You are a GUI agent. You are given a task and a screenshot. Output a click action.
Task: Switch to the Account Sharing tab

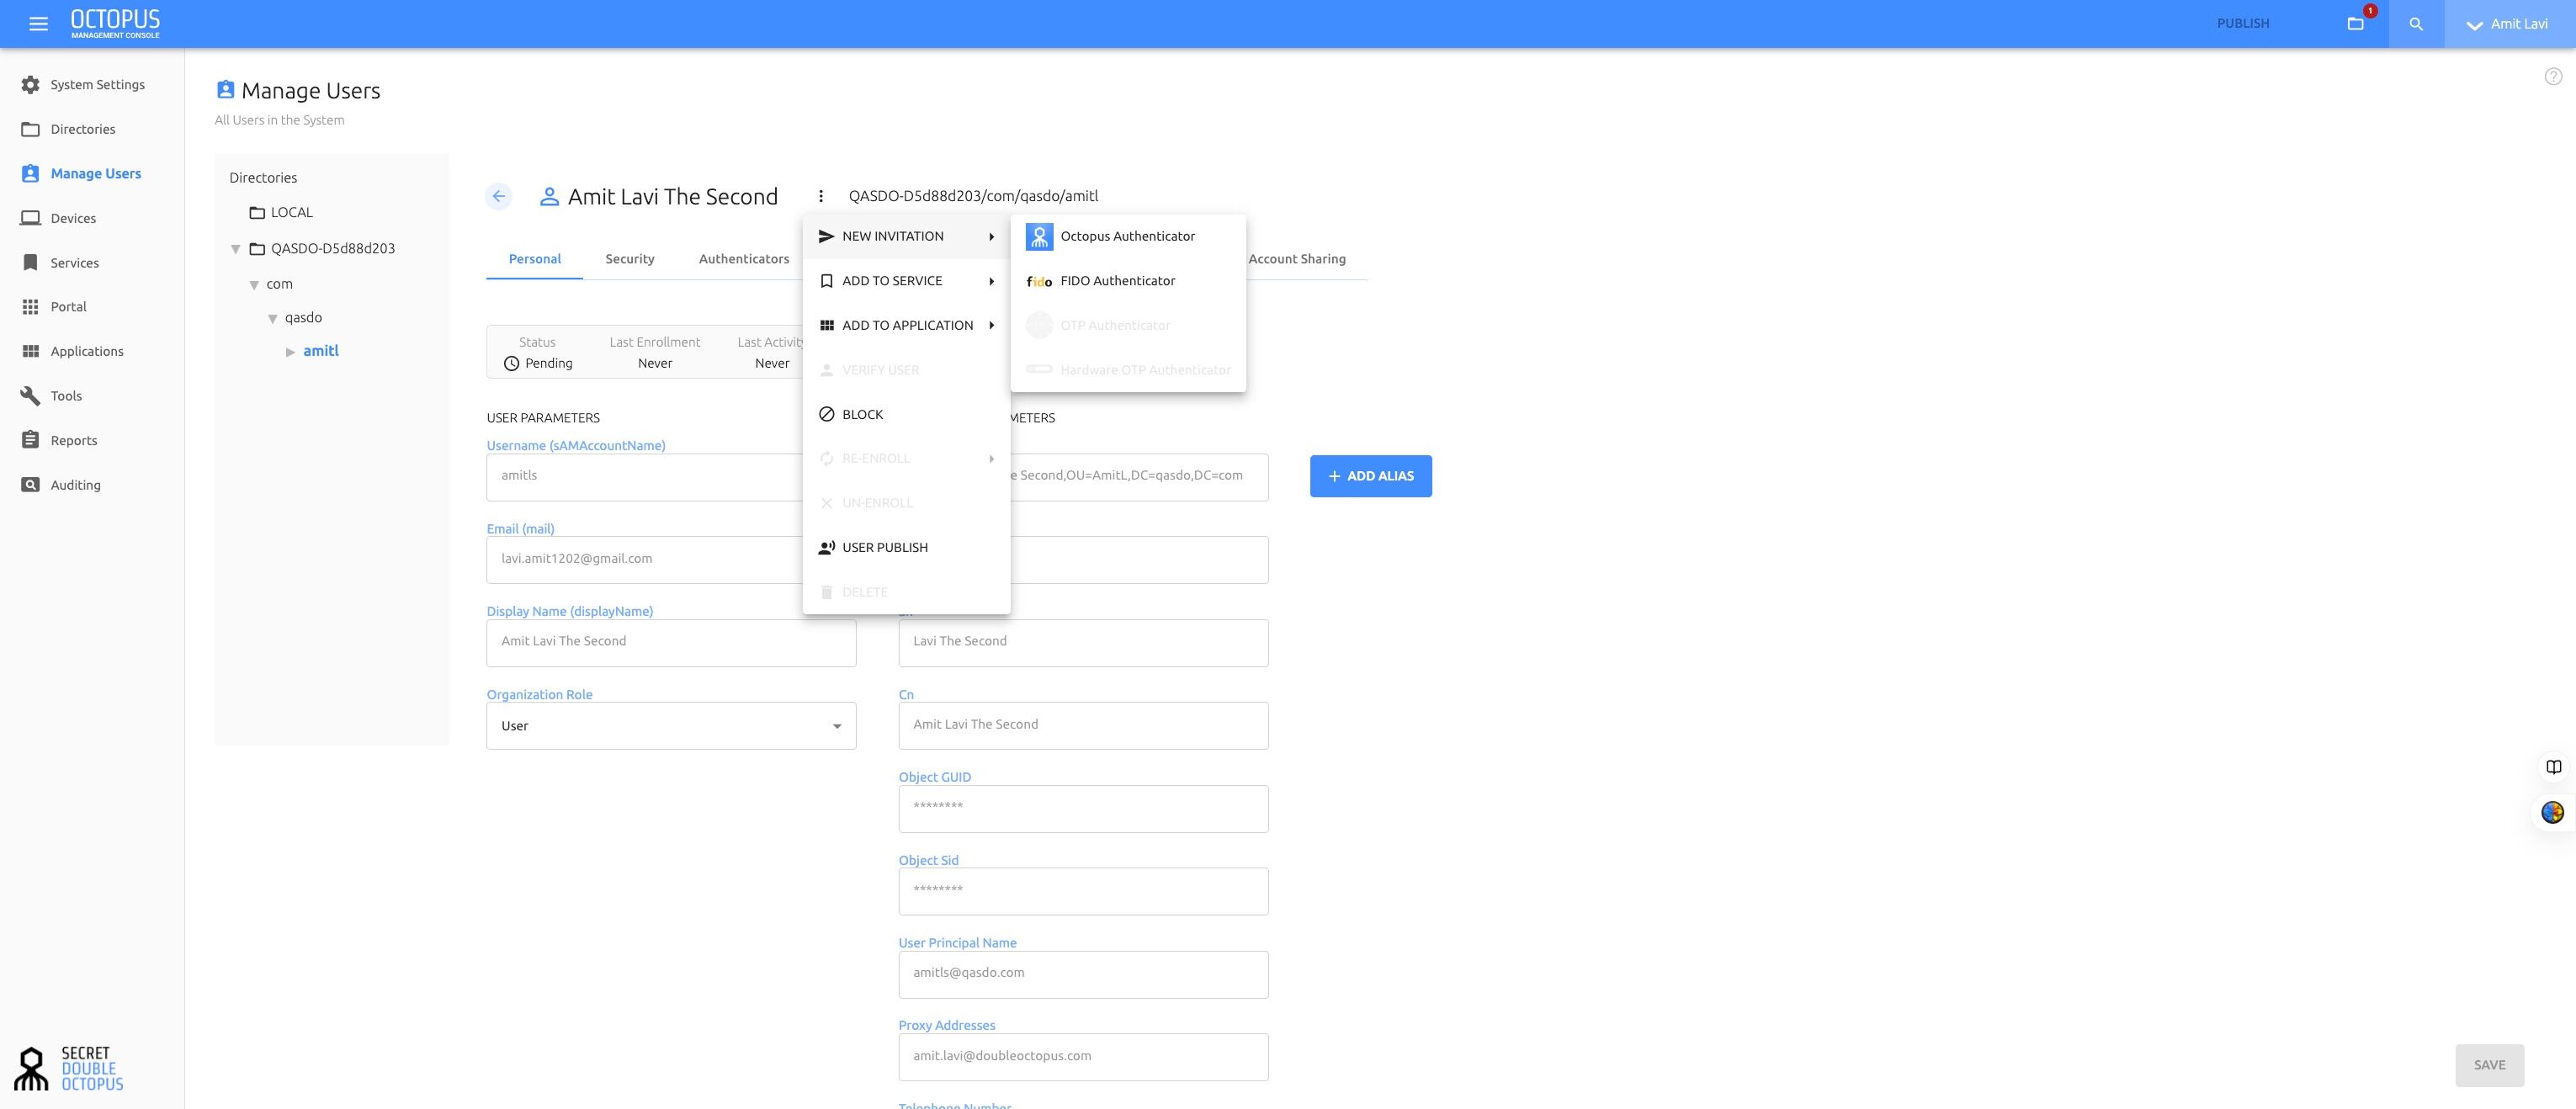[x=1297, y=259]
